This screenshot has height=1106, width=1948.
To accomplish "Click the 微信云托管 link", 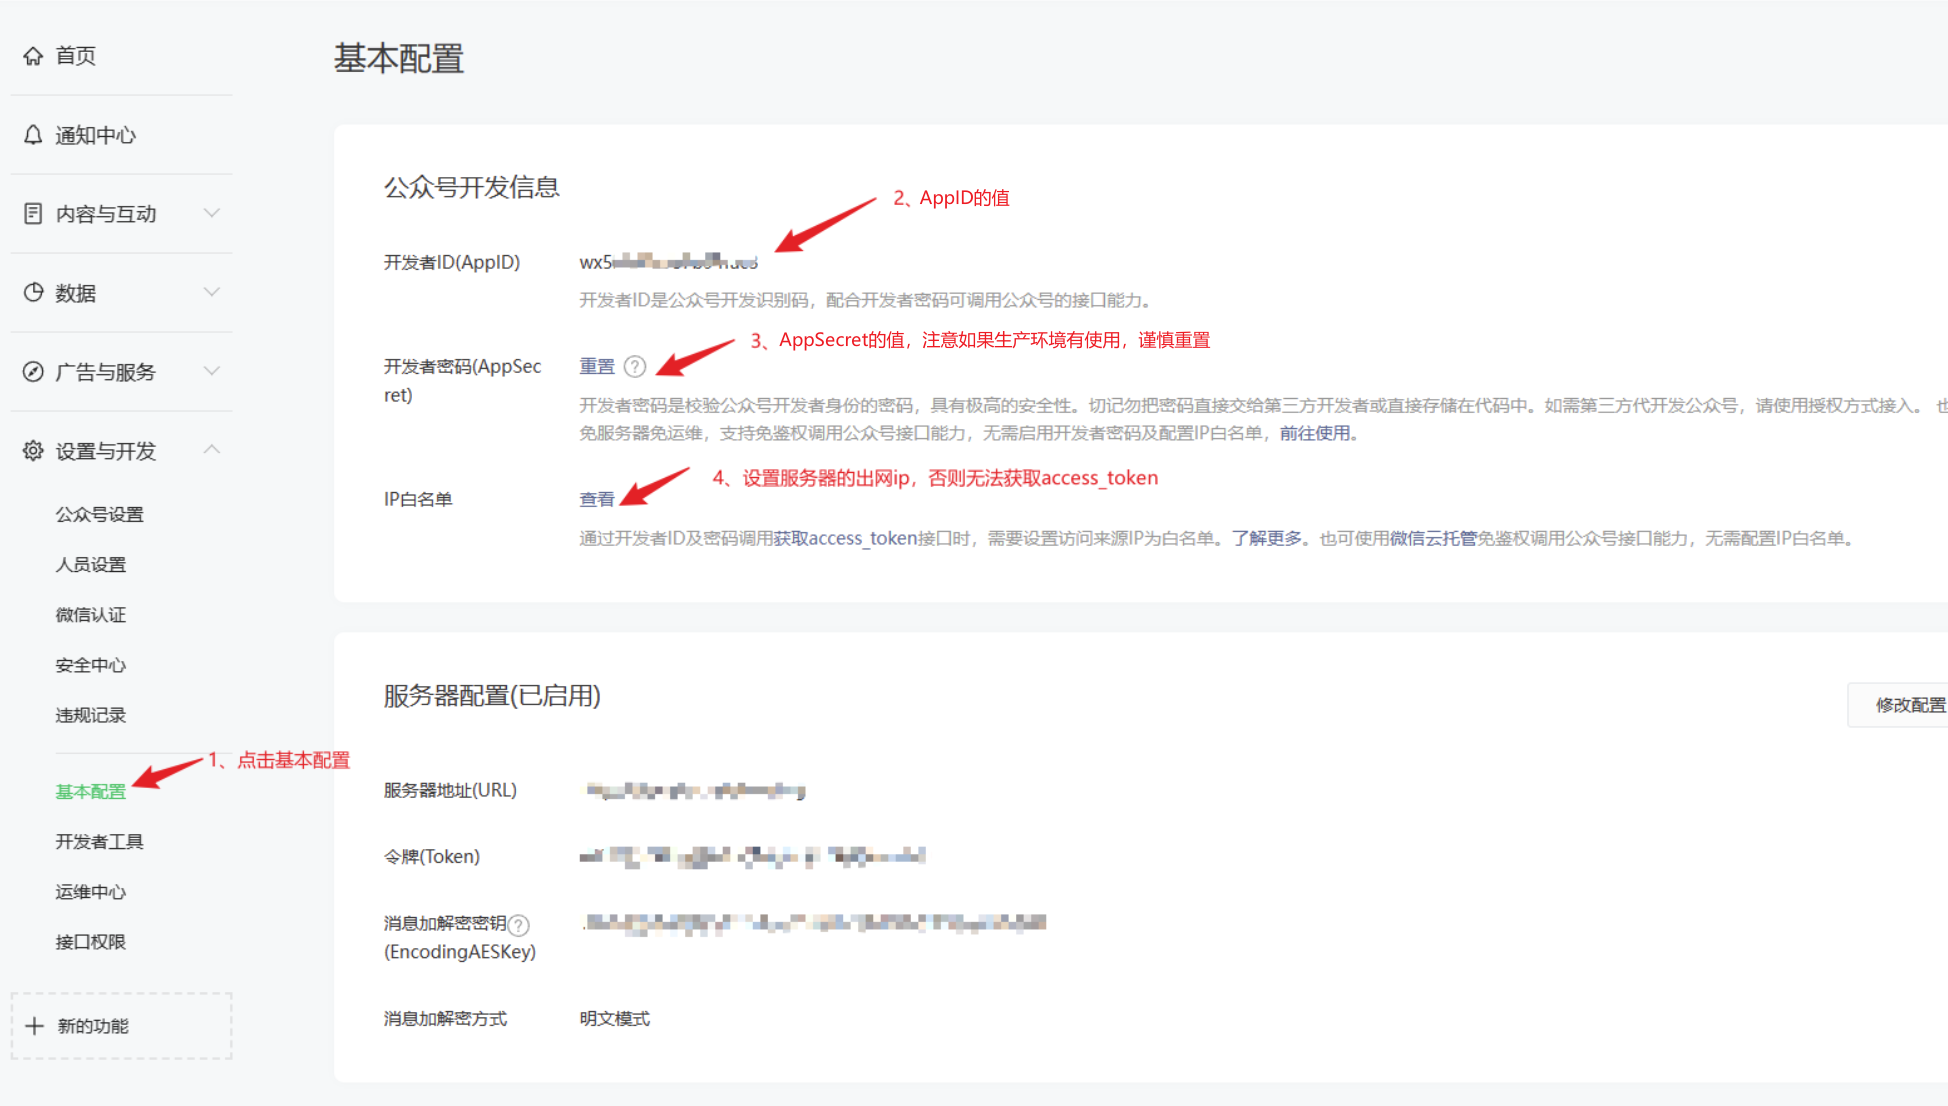I will pos(1433,538).
